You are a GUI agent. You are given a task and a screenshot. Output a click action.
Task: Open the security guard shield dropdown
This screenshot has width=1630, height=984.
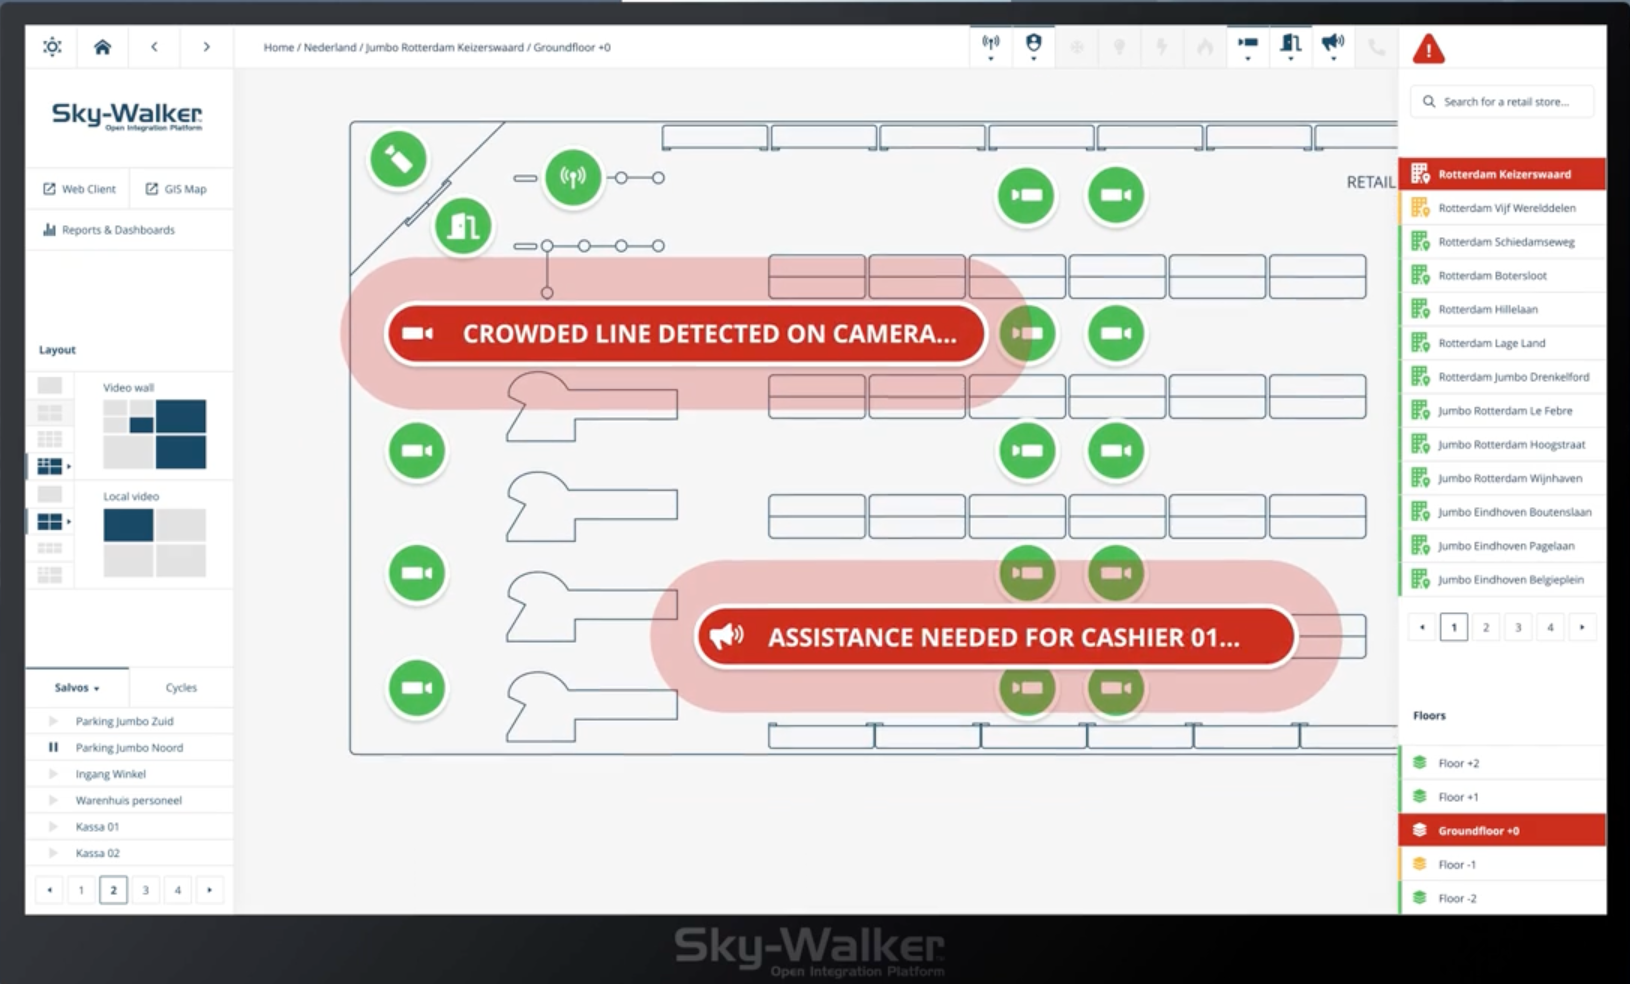pyautogui.click(x=1034, y=46)
